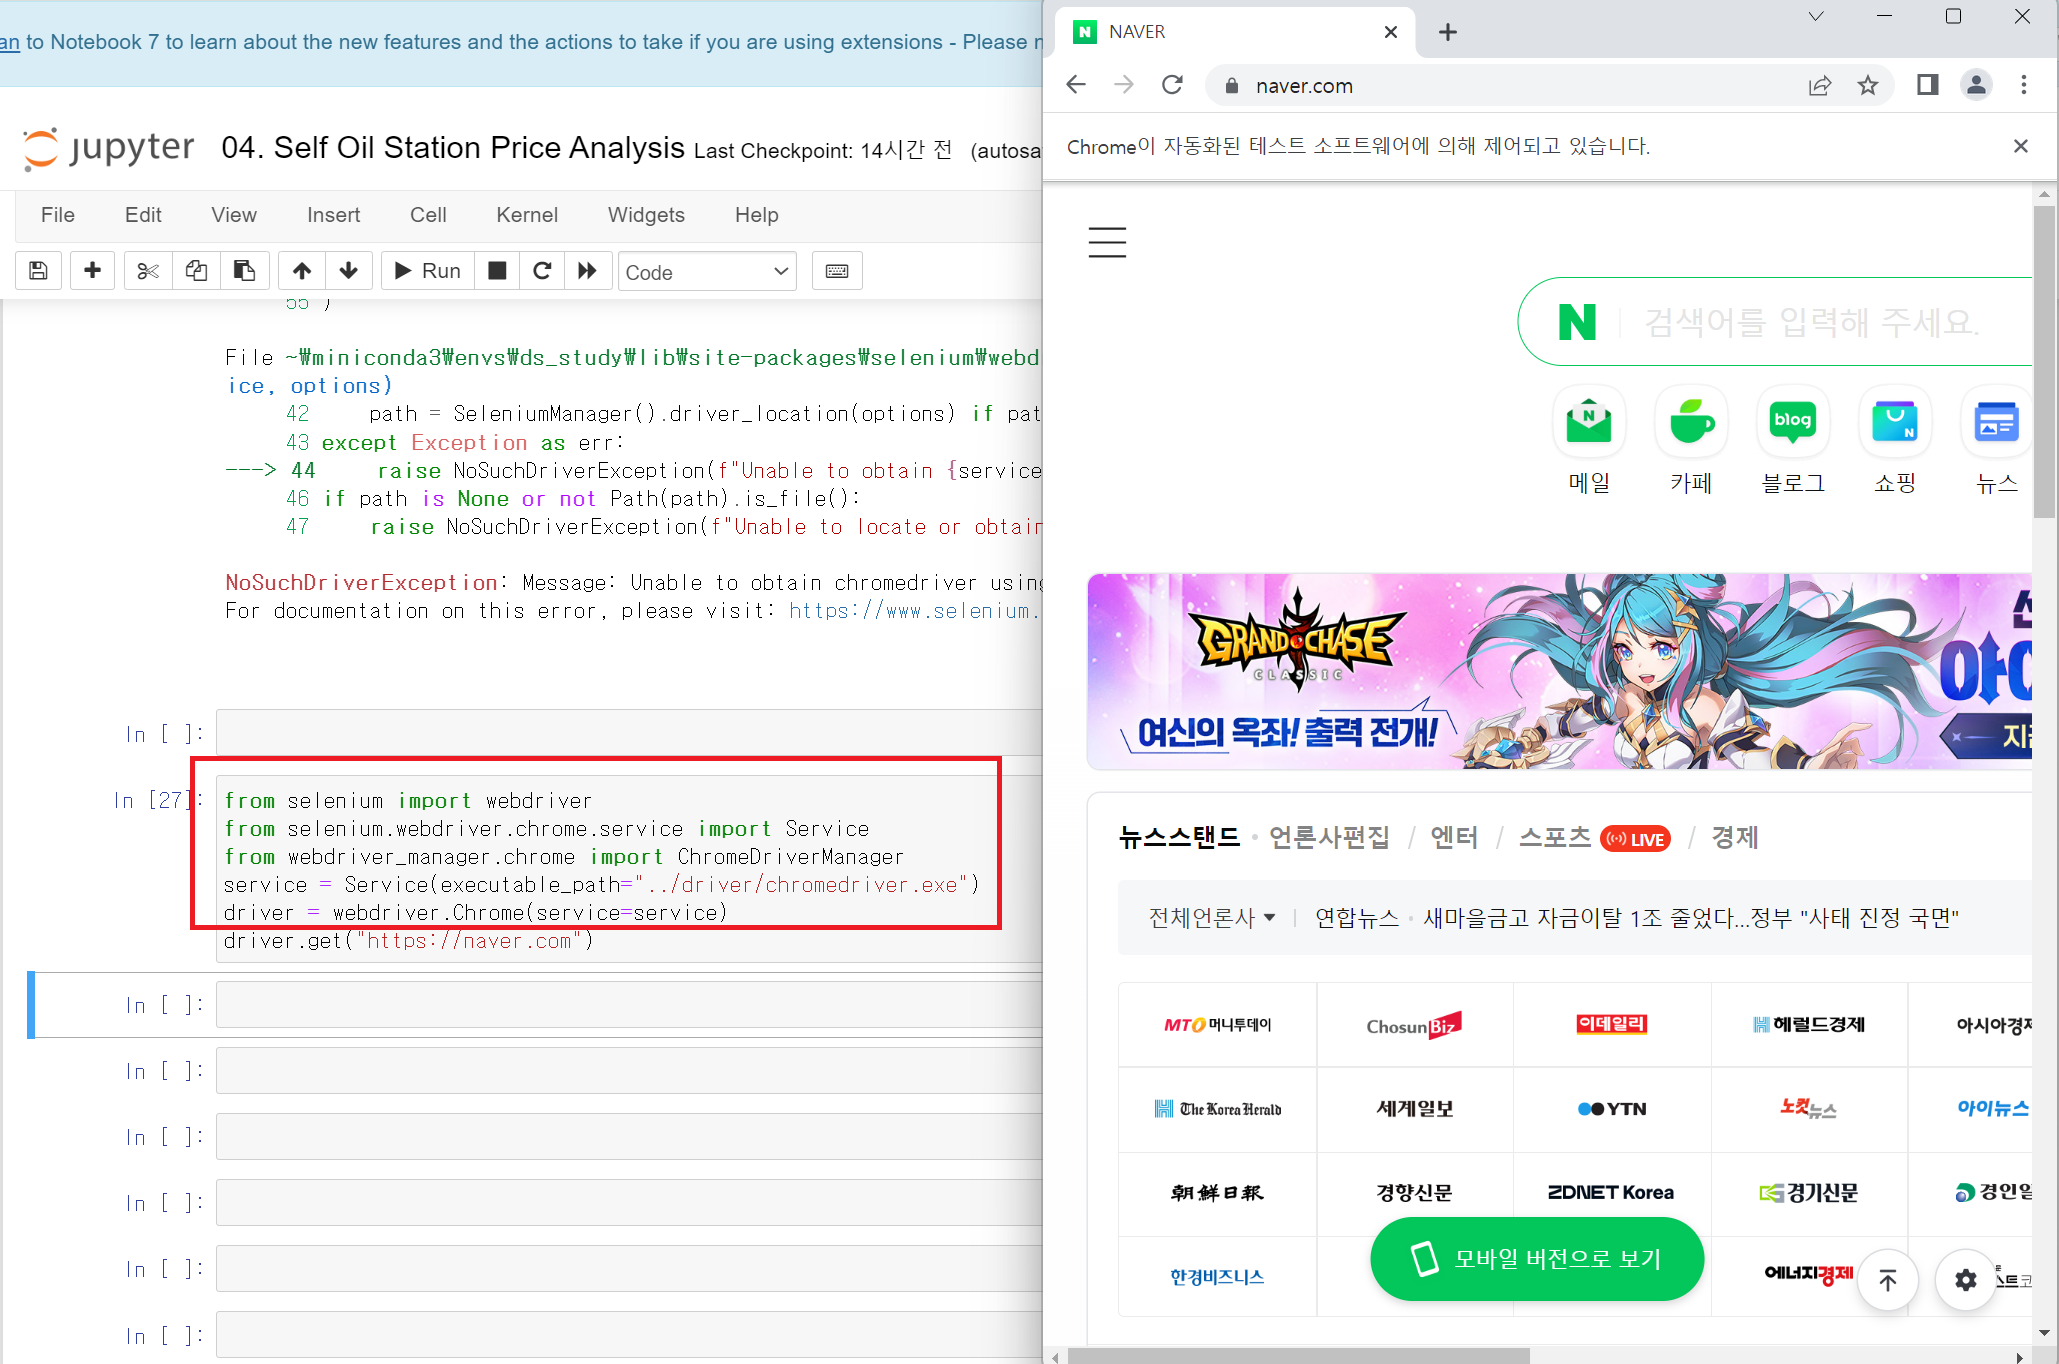
Task: Open the Kernel menu
Action: pos(526,215)
